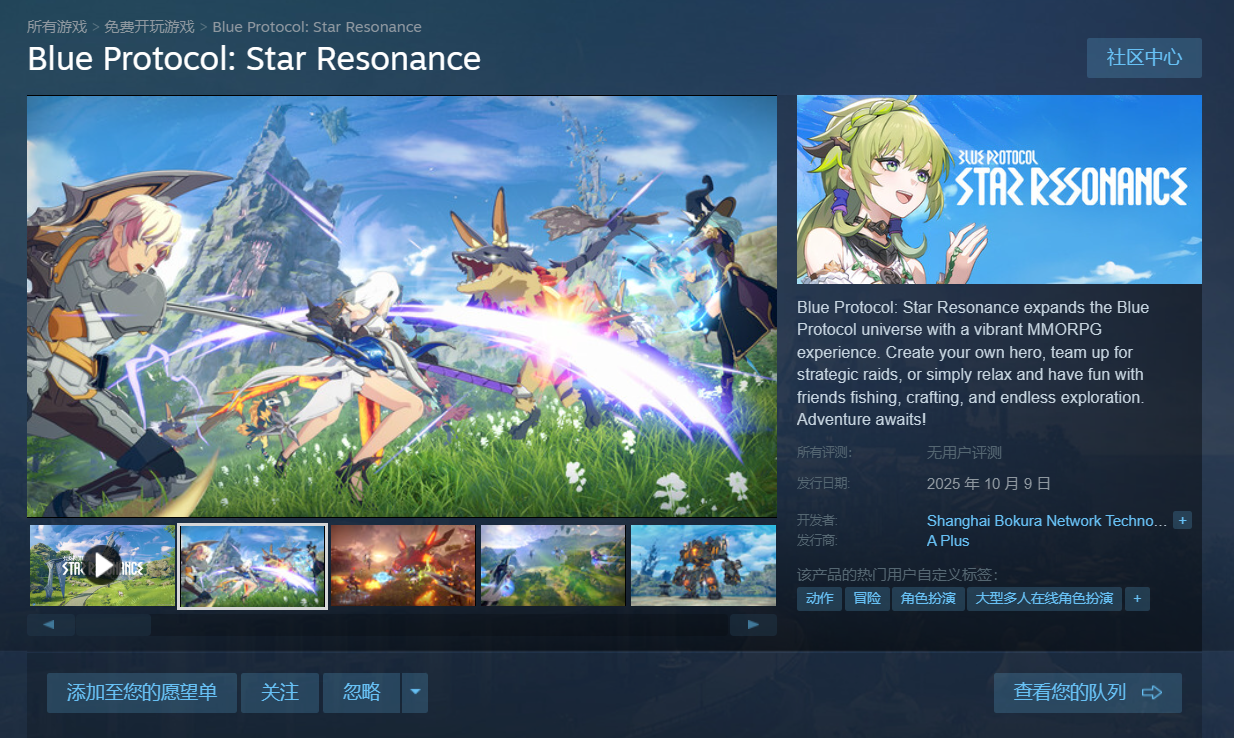The height and width of the screenshot is (738, 1234).
Task: Toggle 忽略 to ignore this game
Action: click(x=362, y=693)
